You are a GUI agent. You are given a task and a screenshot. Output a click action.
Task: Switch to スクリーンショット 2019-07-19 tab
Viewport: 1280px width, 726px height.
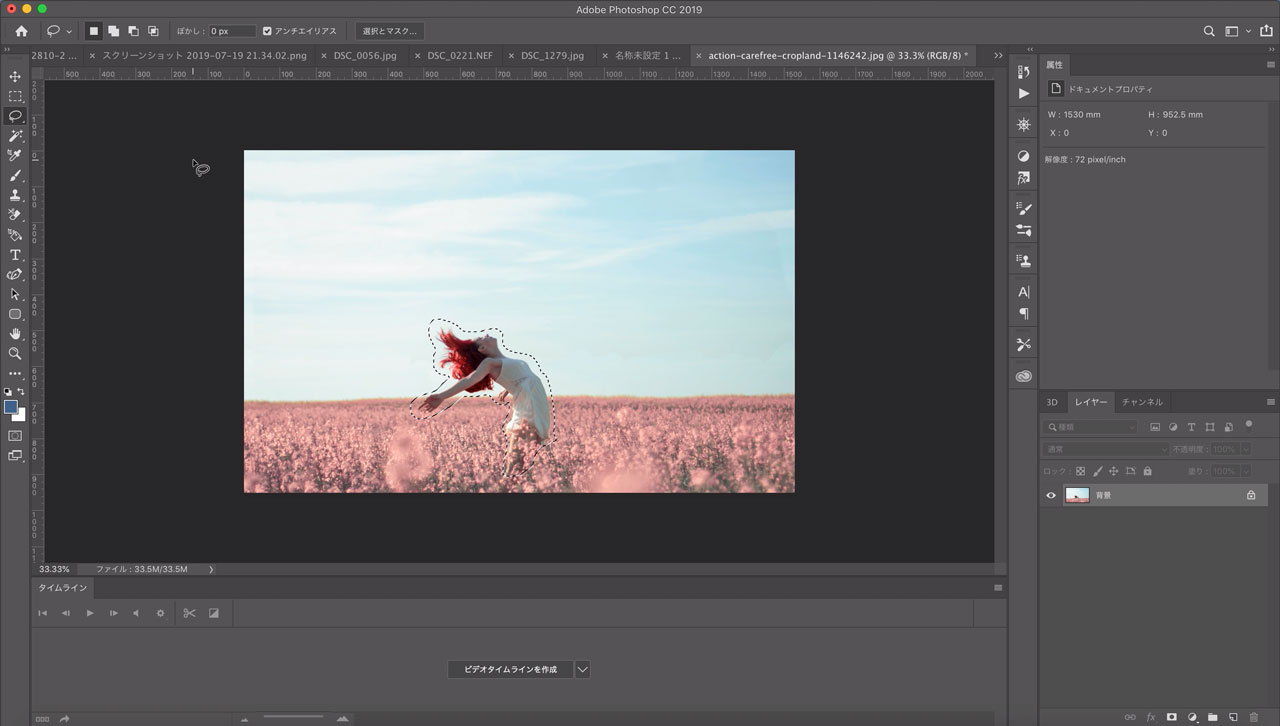(204, 56)
